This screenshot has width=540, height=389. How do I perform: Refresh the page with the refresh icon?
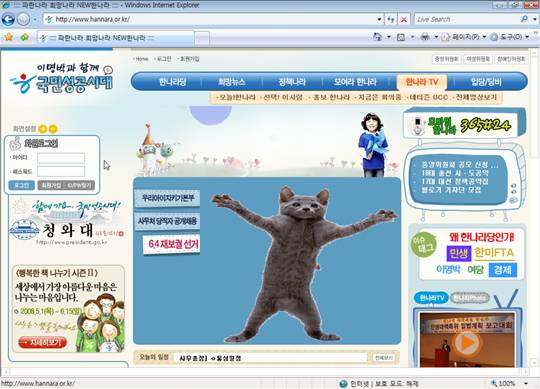click(x=391, y=19)
